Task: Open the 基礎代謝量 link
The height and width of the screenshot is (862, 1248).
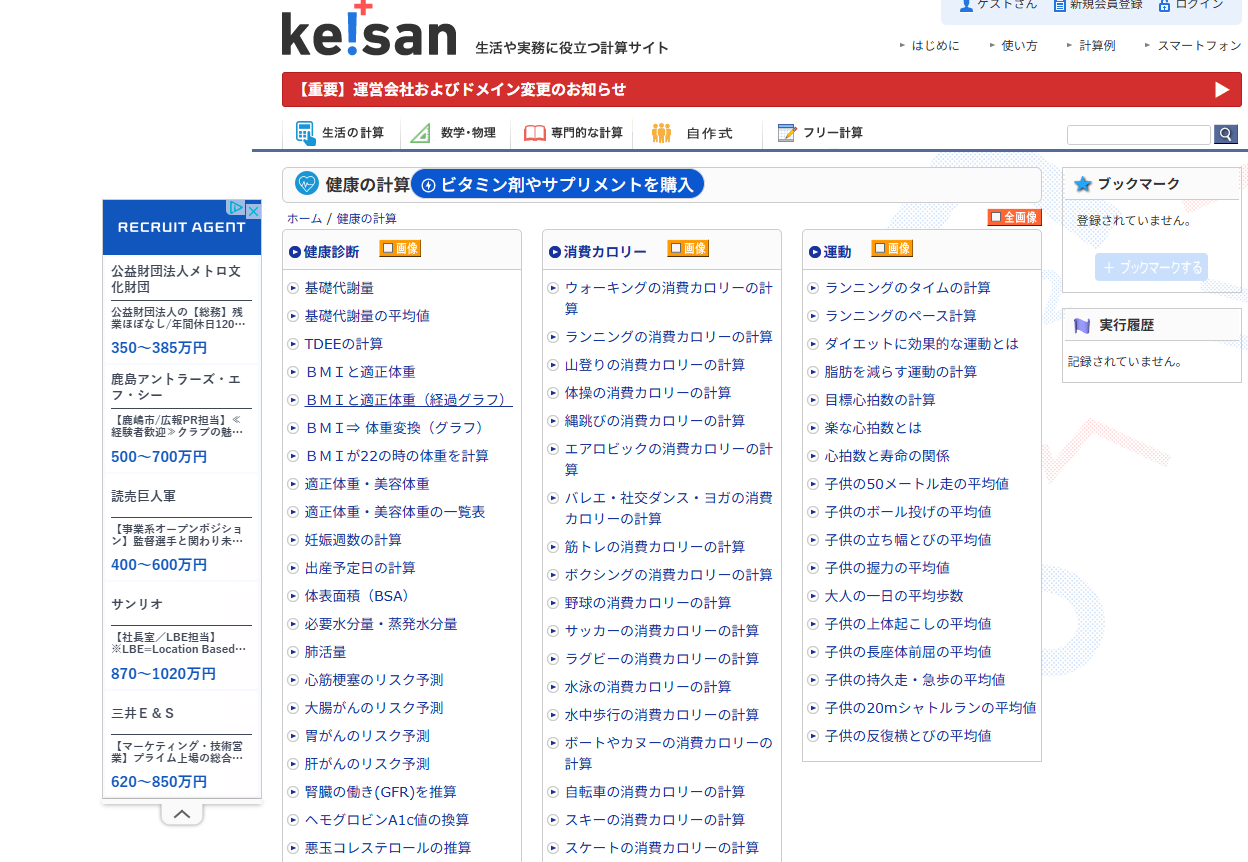Action: 339,288
